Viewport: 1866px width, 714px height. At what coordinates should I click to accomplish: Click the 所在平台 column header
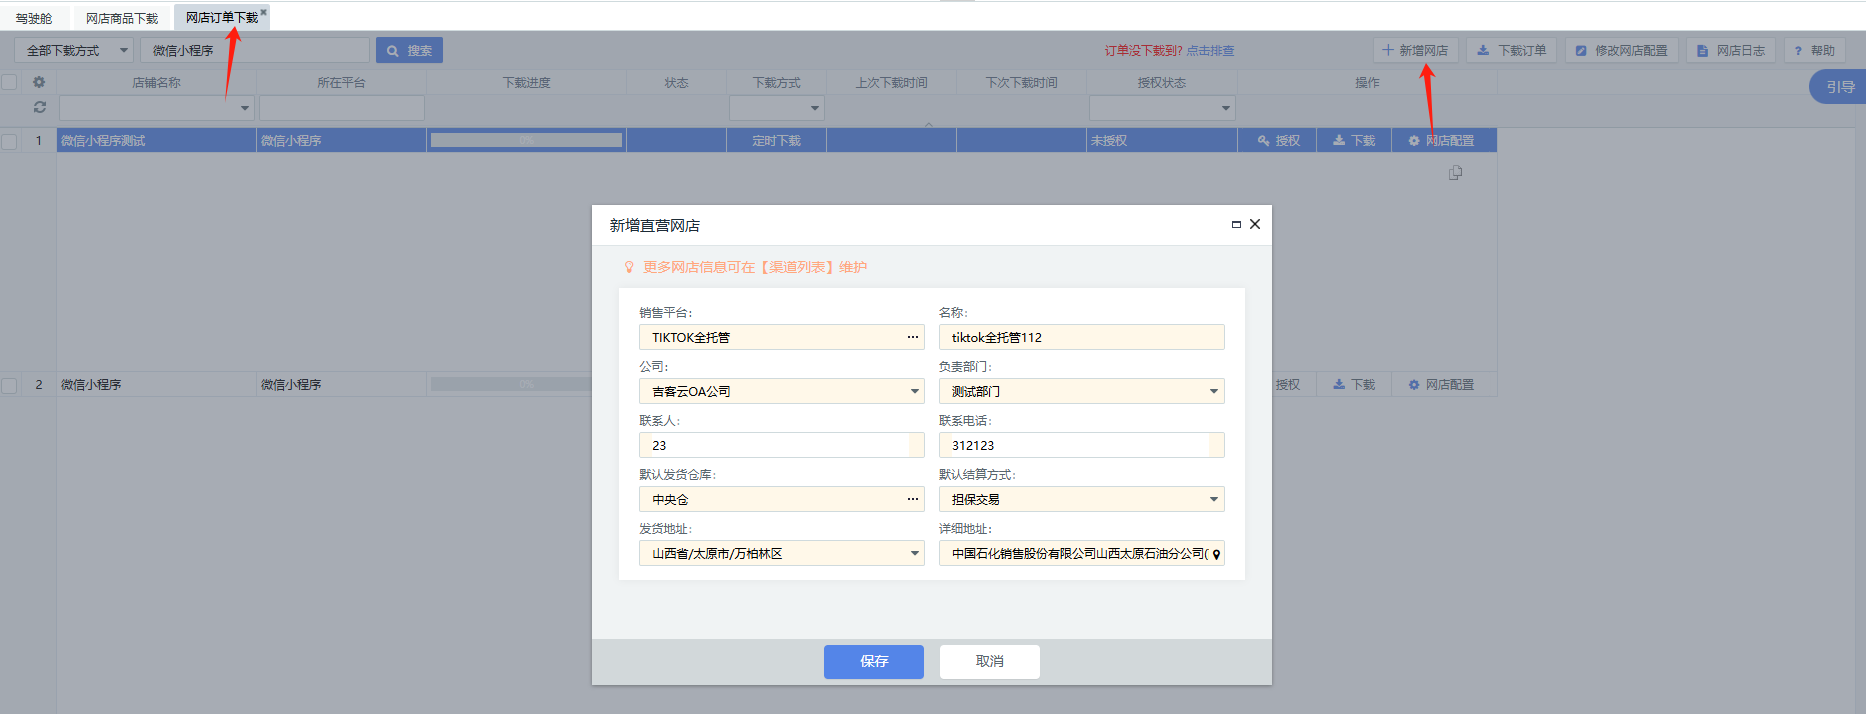pos(342,83)
